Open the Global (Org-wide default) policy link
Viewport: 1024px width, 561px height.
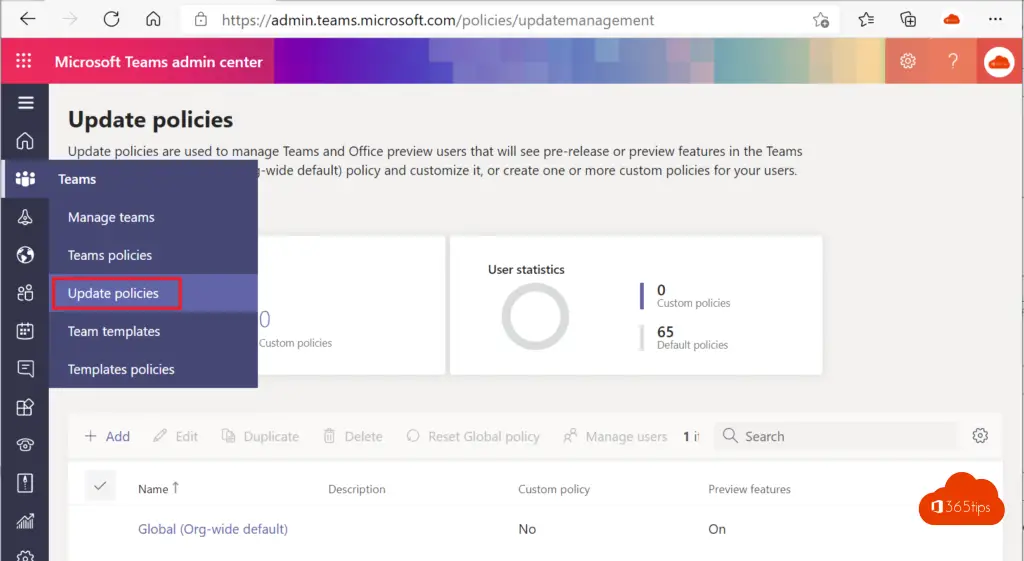pos(213,529)
